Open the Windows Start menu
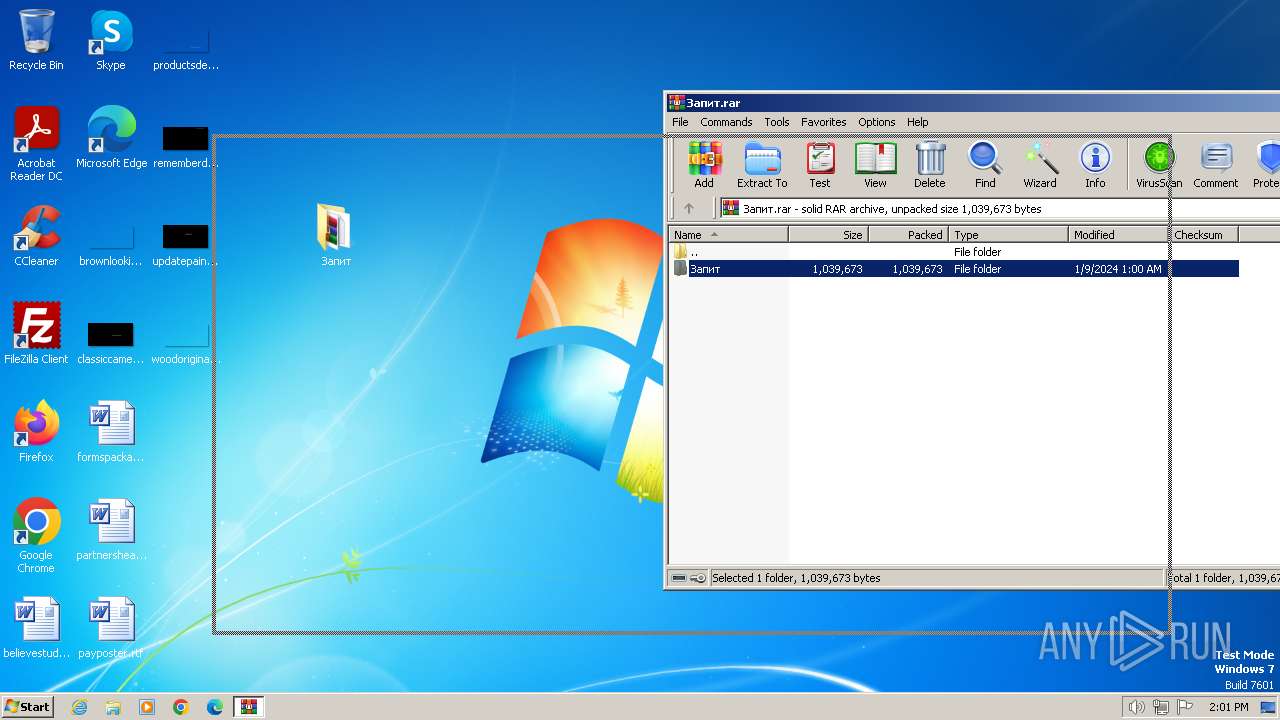This screenshot has width=1280, height=720. click(x=28, y=707)
